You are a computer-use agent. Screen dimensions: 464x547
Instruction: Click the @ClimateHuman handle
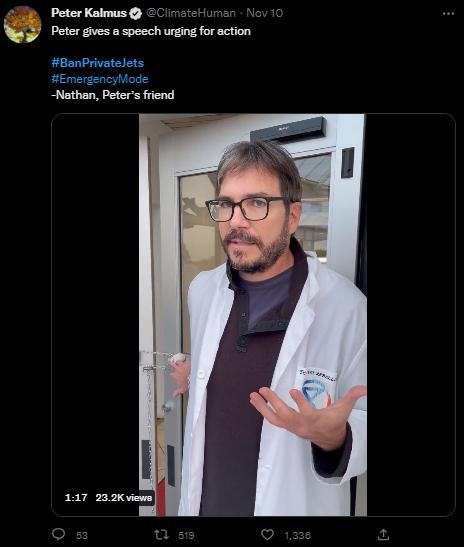click(x=191, y=13)
